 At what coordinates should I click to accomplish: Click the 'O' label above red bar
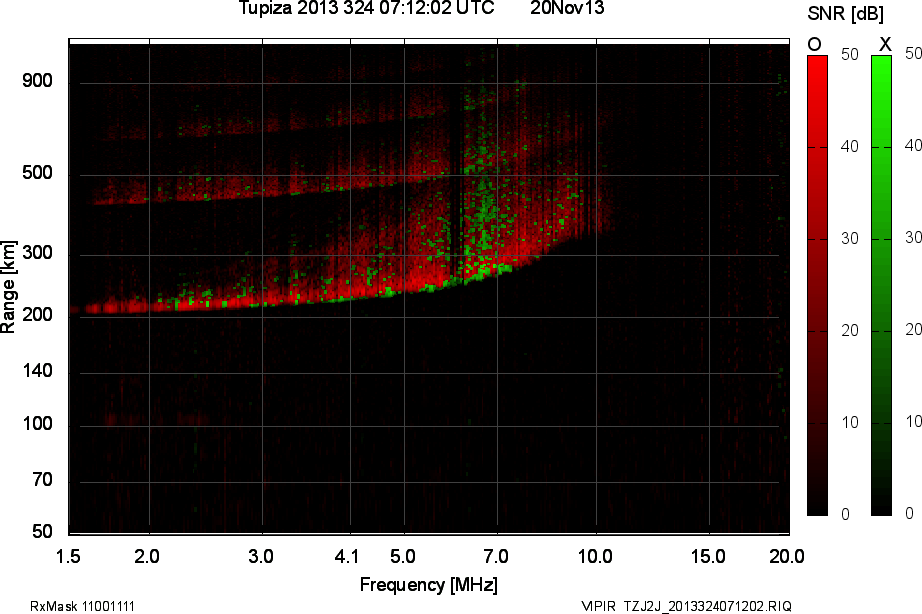click(814, 44)
